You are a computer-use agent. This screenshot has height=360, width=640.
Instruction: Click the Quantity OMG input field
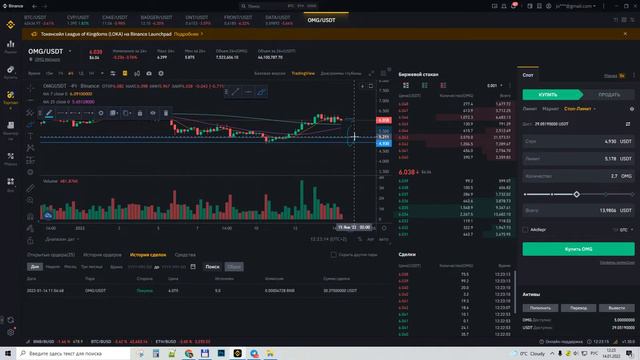pyautogui.click(x=578, y=176)
